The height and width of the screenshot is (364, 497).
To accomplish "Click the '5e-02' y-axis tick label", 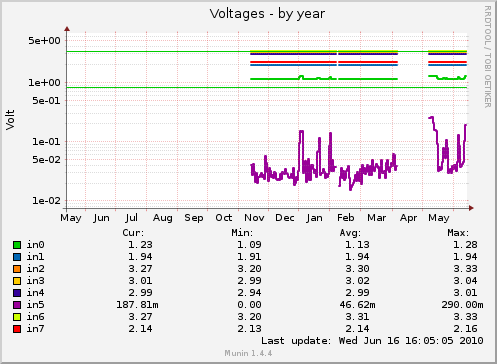I will [46, 160].
